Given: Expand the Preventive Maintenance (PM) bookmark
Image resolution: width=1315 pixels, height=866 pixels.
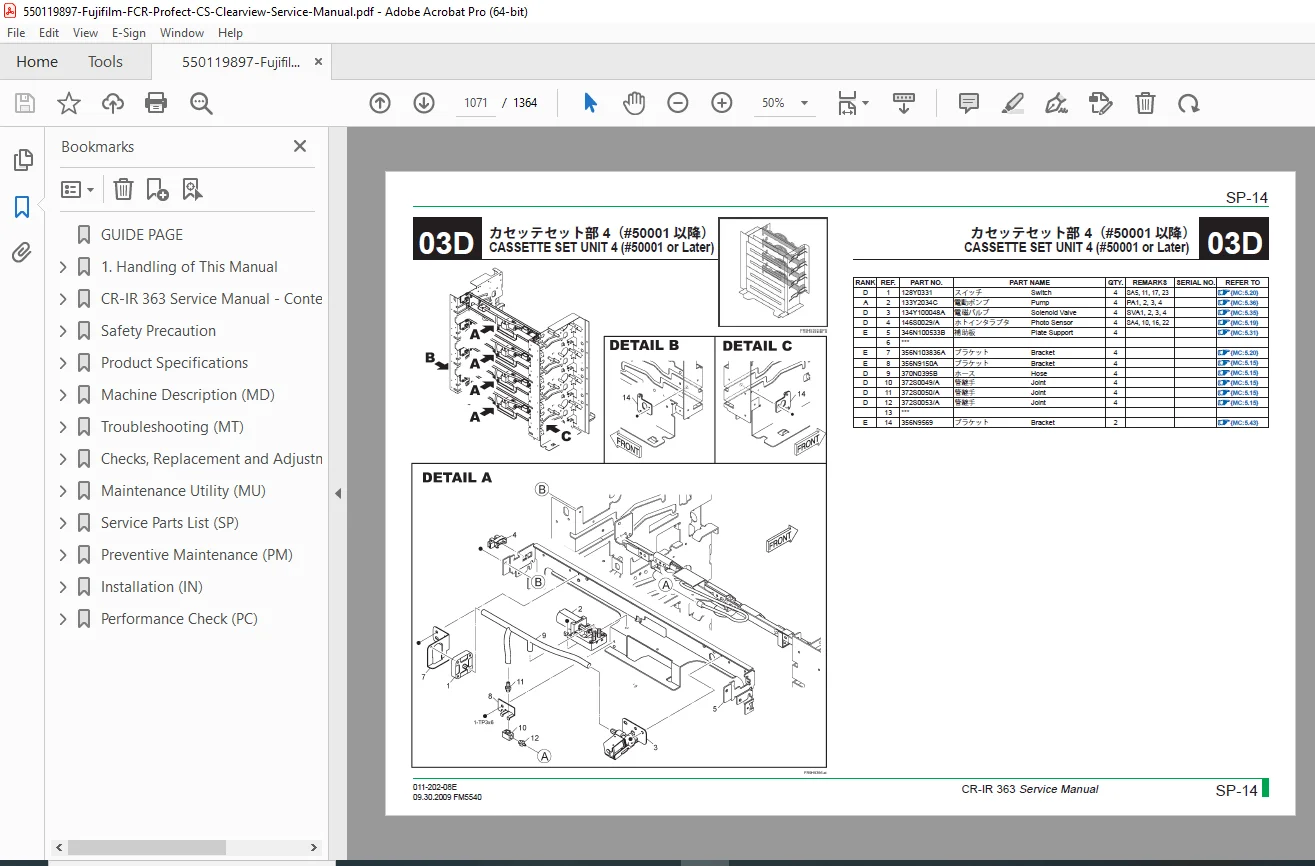Looking at the screenshot, I should click(63, 555).
